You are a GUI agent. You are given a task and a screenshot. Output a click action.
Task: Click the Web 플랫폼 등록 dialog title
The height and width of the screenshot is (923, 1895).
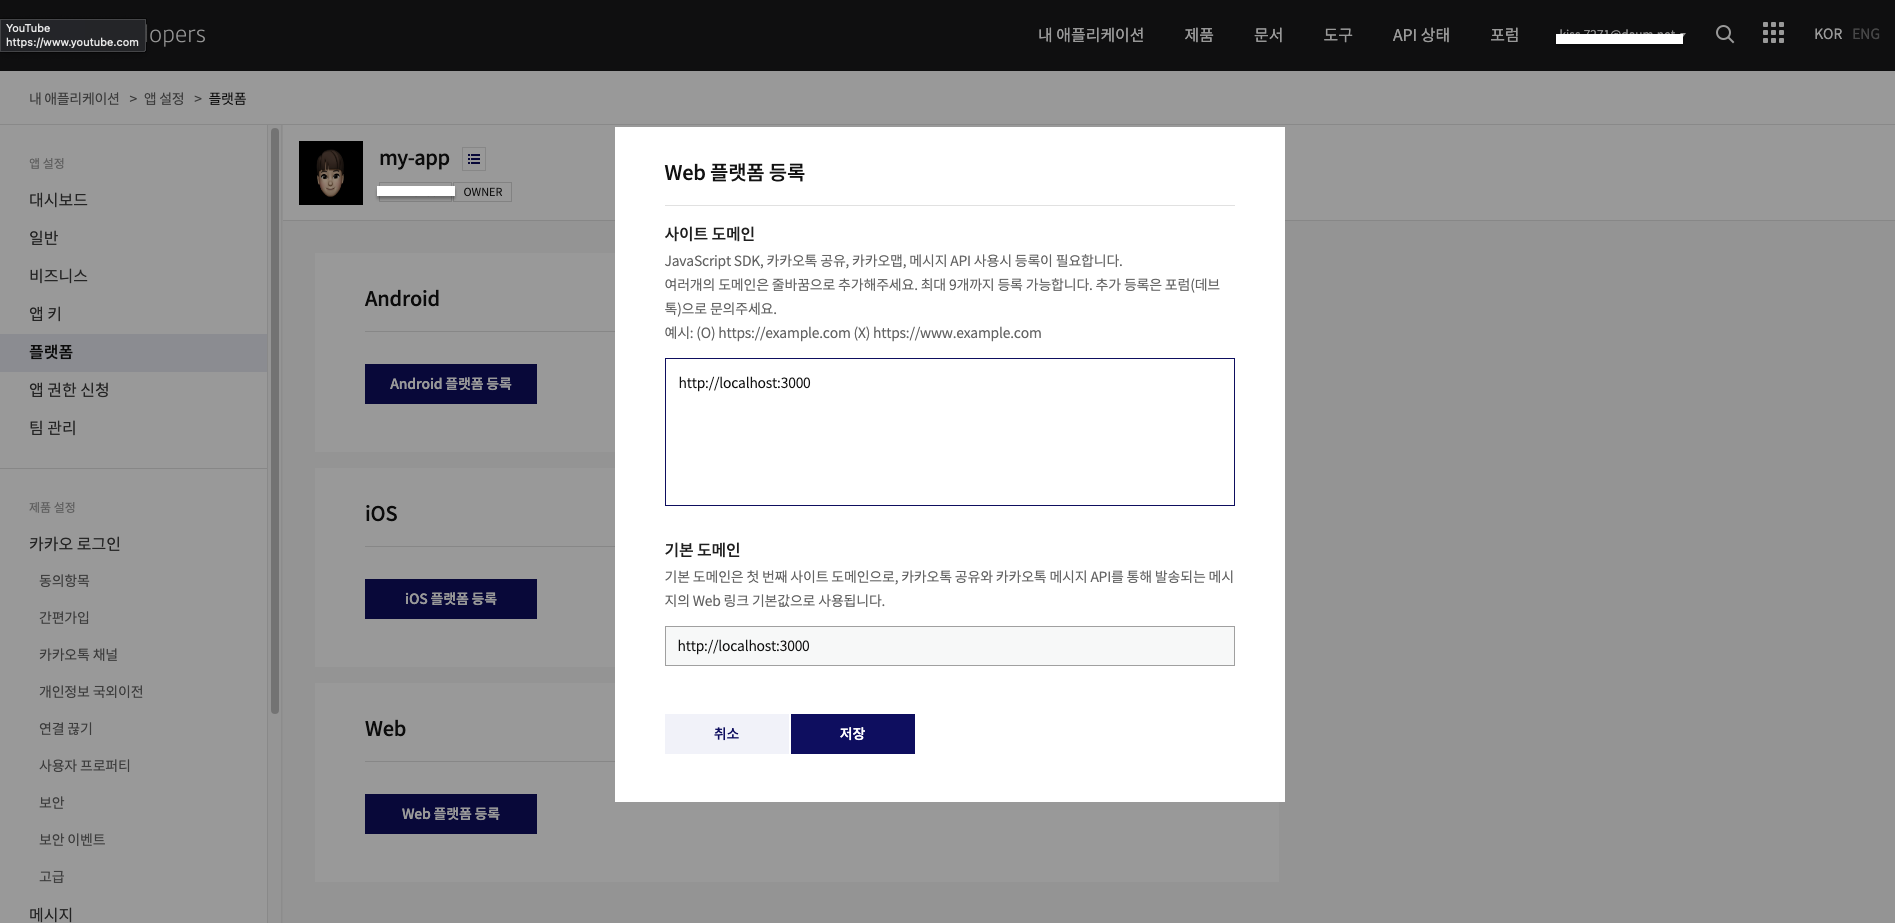(x=735, y=173)
